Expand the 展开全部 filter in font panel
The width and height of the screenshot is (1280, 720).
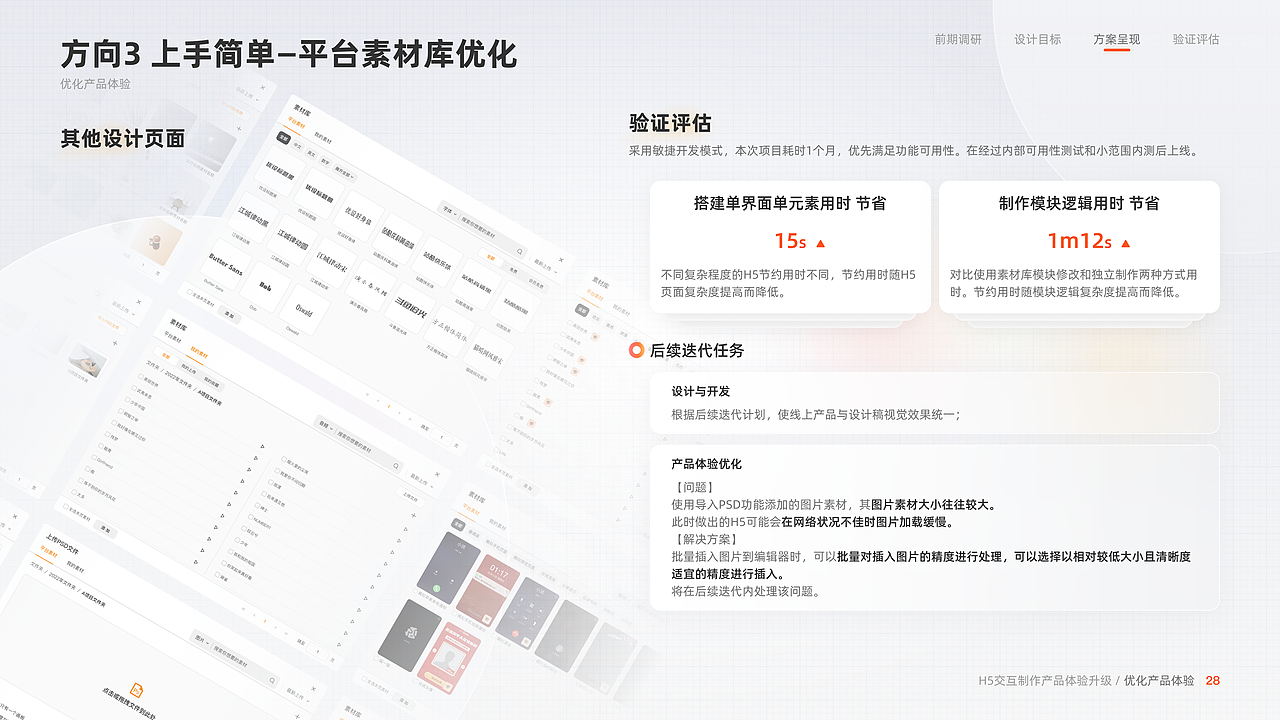tap(343, 174)
